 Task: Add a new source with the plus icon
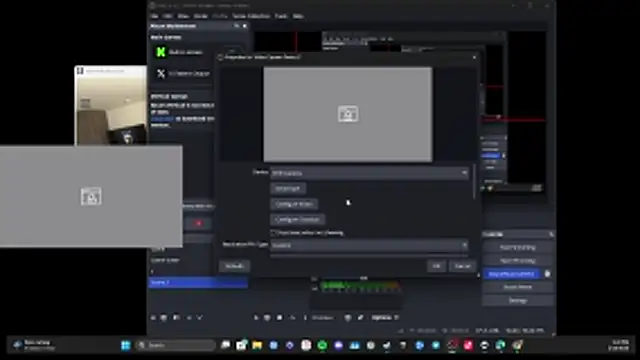(x=256, y=318)
